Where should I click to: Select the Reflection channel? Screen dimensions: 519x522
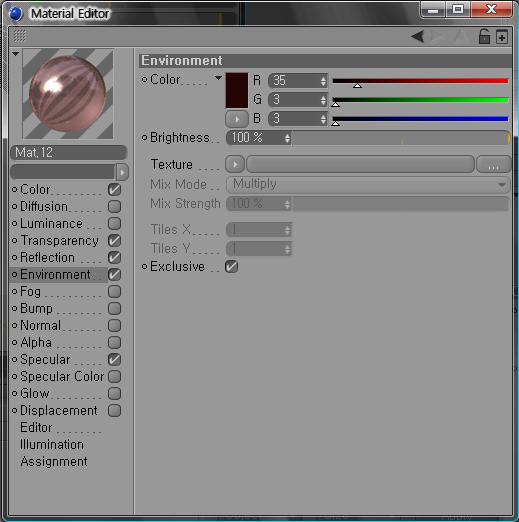47,258
